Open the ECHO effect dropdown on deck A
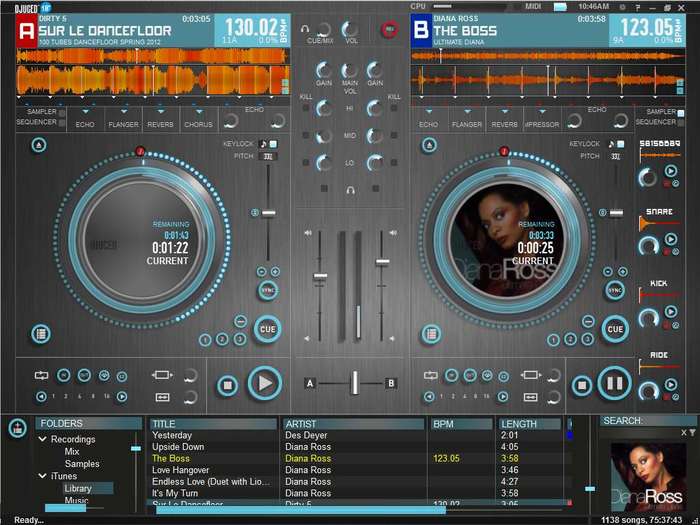Viewport: 700px width, 525px height. (x=85, y=111)
